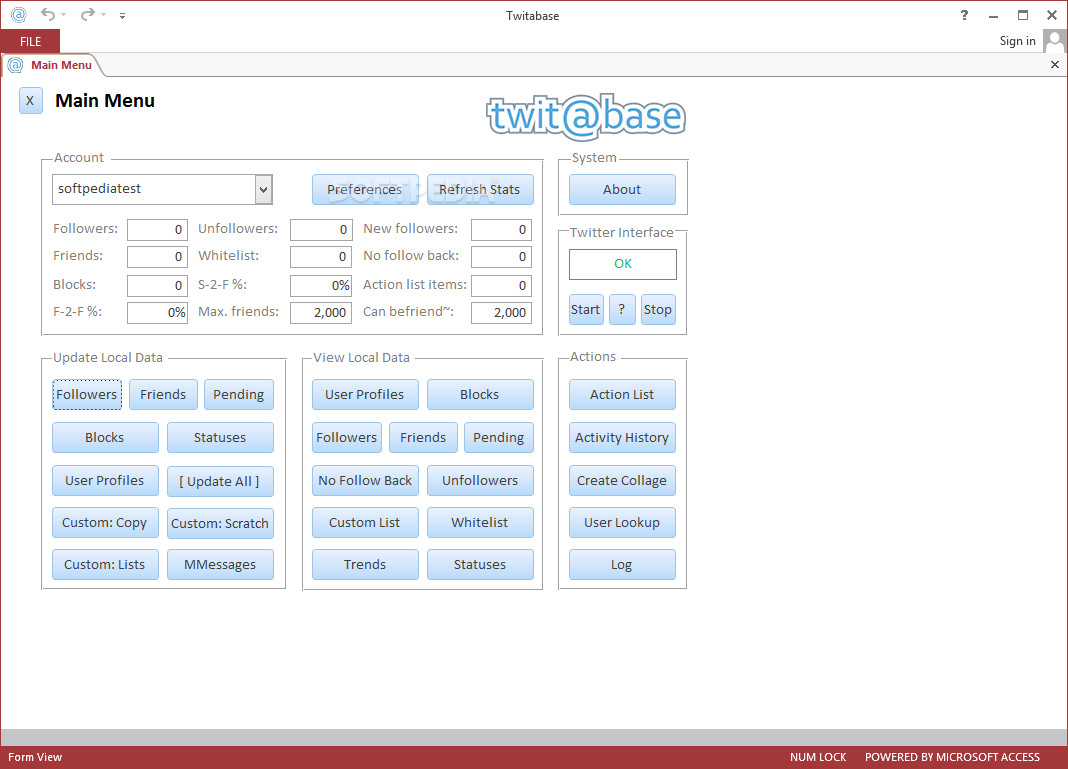Click Custom: Scratch button
Viewport: 1068px width, 769px height.
coord(220,524)
